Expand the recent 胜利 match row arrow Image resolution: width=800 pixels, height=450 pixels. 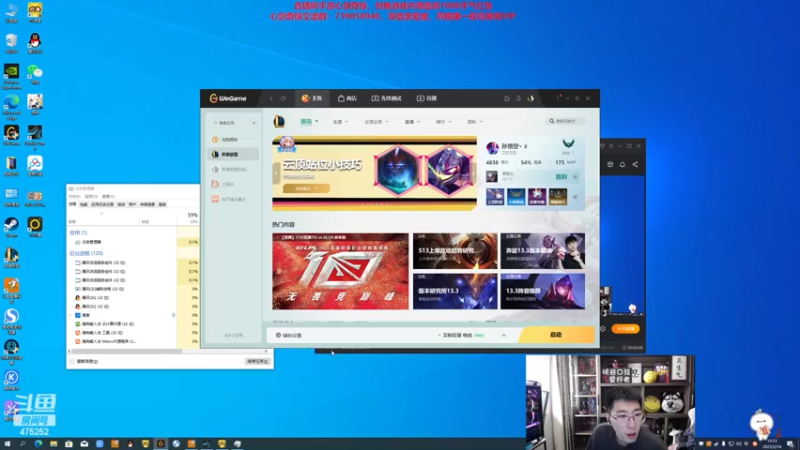(x=575, y=177)
